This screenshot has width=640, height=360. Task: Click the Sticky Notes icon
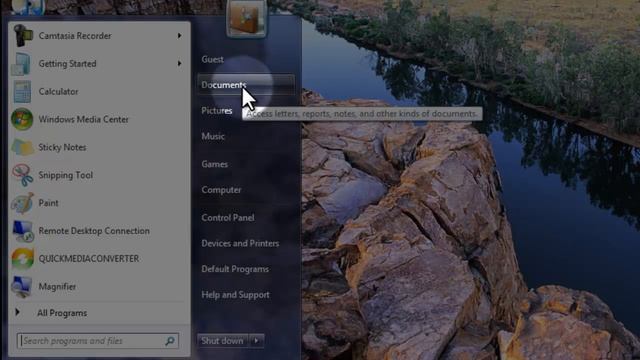[22, 147]
